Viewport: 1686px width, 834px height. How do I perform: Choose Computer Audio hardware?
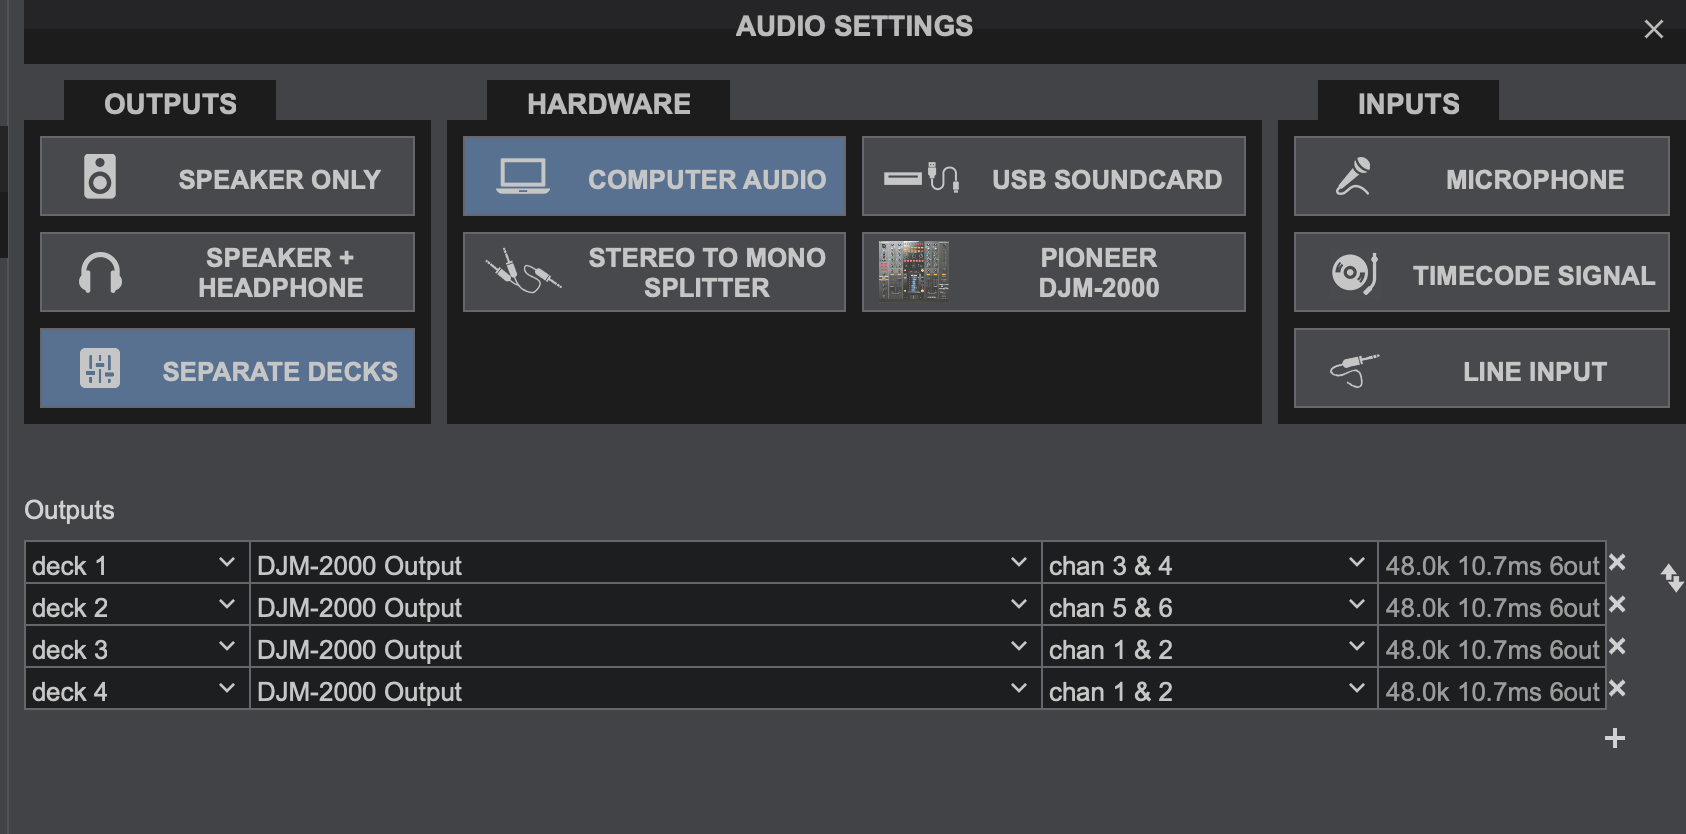(654, 177)
